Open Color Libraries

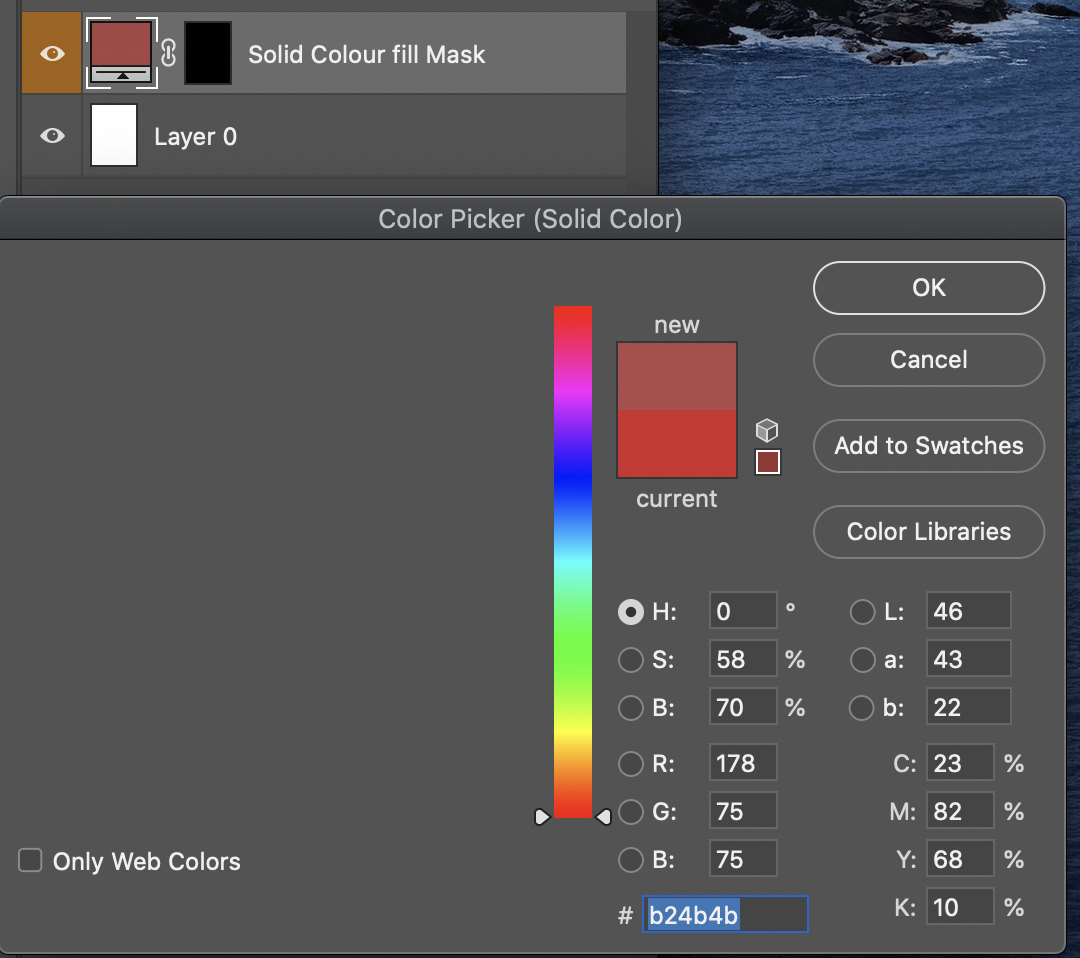[928, 532]
